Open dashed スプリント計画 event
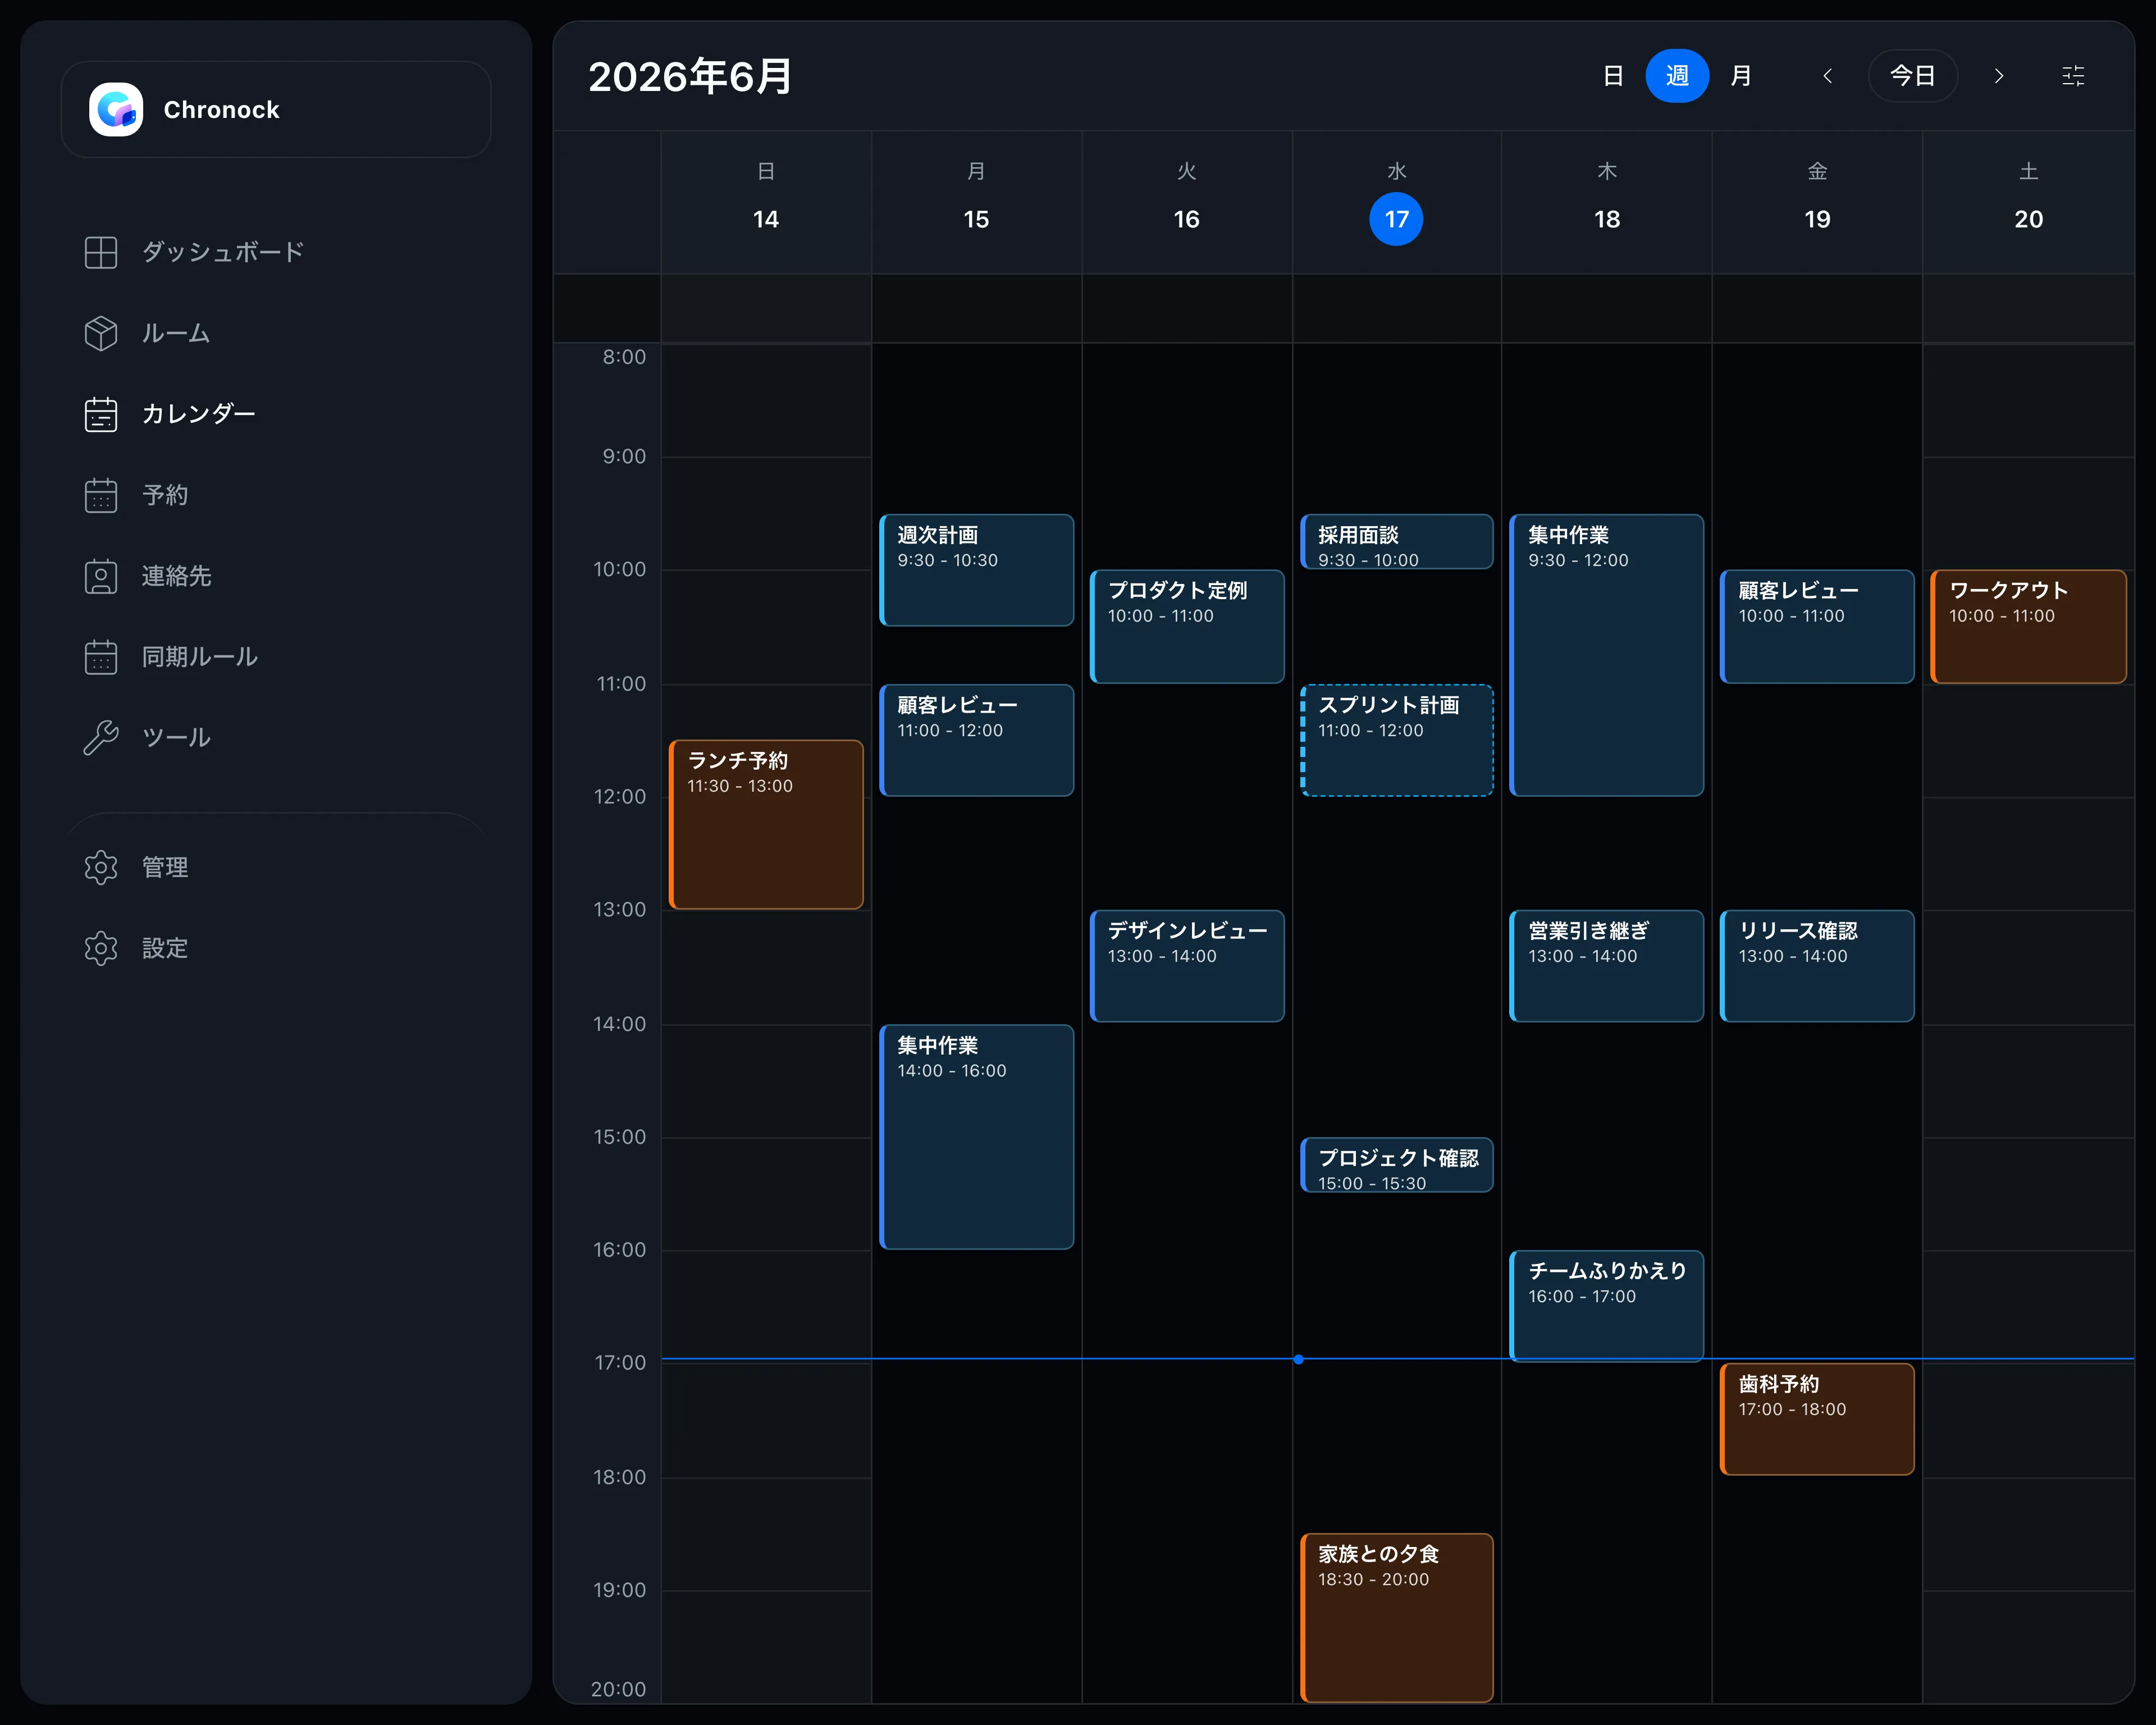The image size is (2156, 1725). tap(1397, 740)
